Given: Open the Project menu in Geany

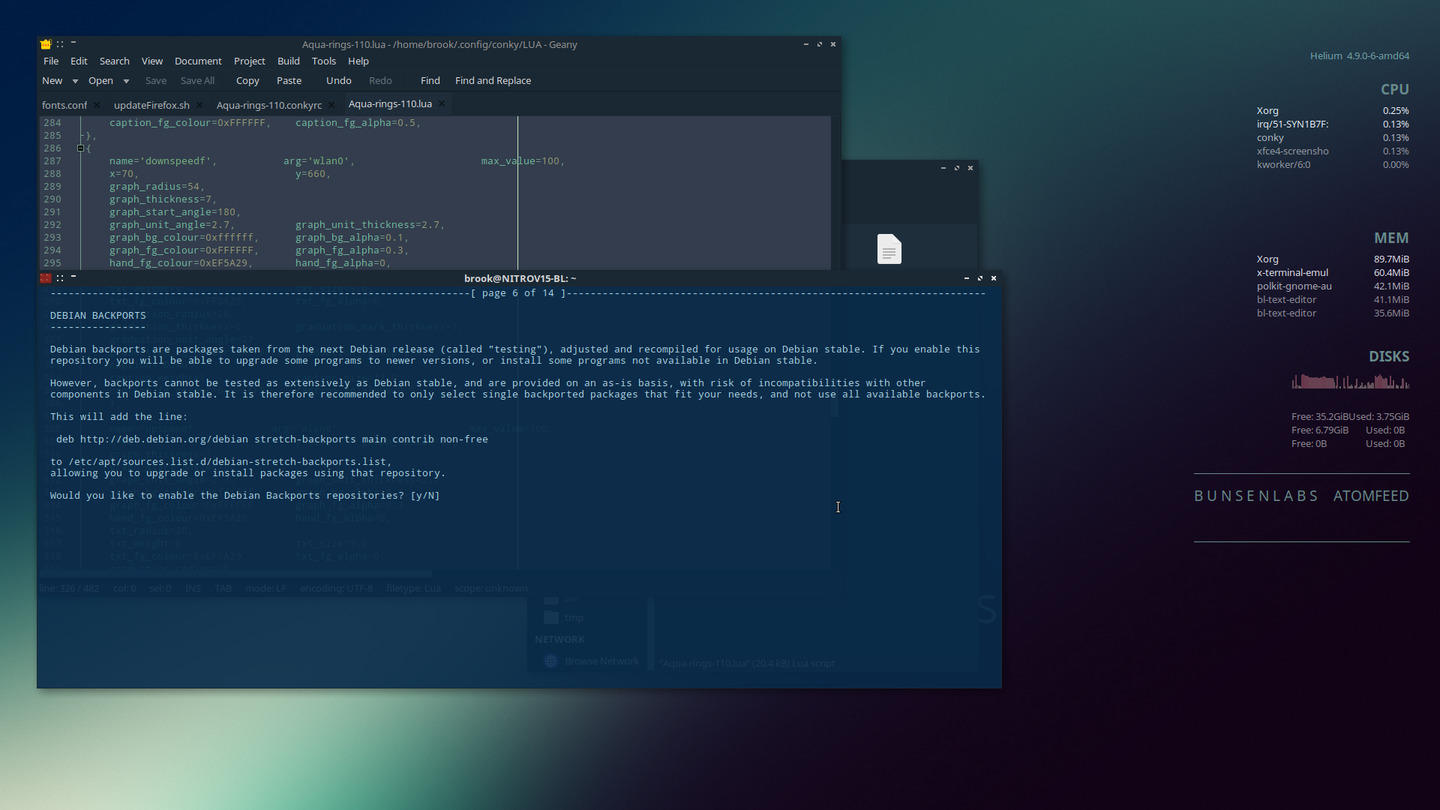Looking at the screenshot, I should tap(249, 61).
